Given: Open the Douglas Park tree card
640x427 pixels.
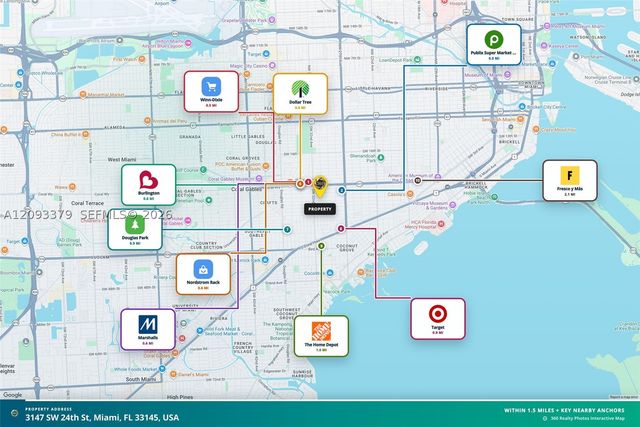Looking at the screenshot, I should coord(135,229).
